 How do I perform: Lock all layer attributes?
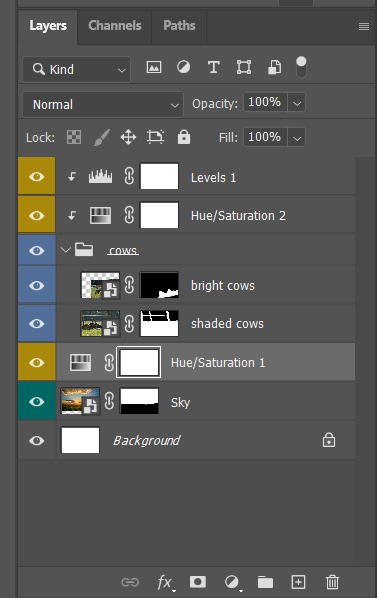click(184, 137)
